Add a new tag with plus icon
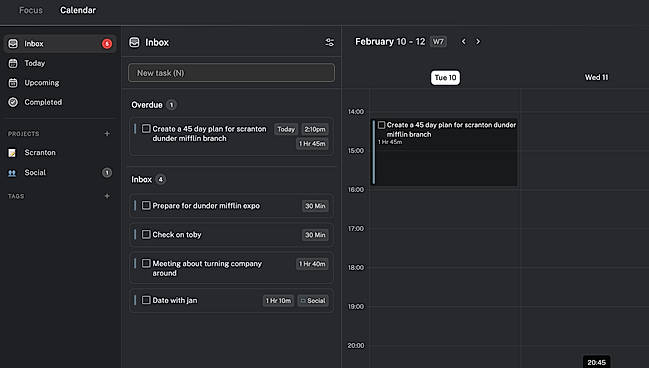This screenshot has height=368, width=649. coord(107,196)
